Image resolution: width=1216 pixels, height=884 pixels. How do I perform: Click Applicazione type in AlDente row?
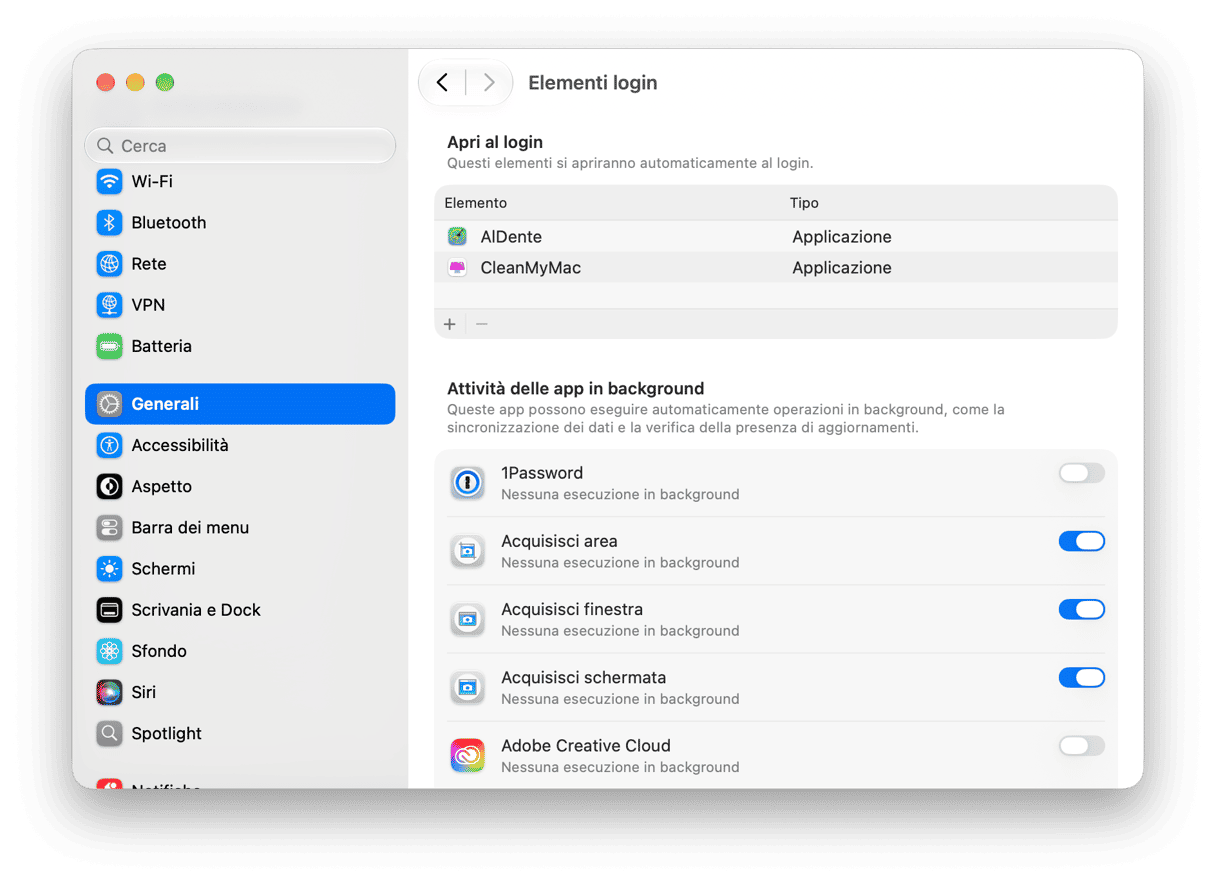(x=842, y=236)
